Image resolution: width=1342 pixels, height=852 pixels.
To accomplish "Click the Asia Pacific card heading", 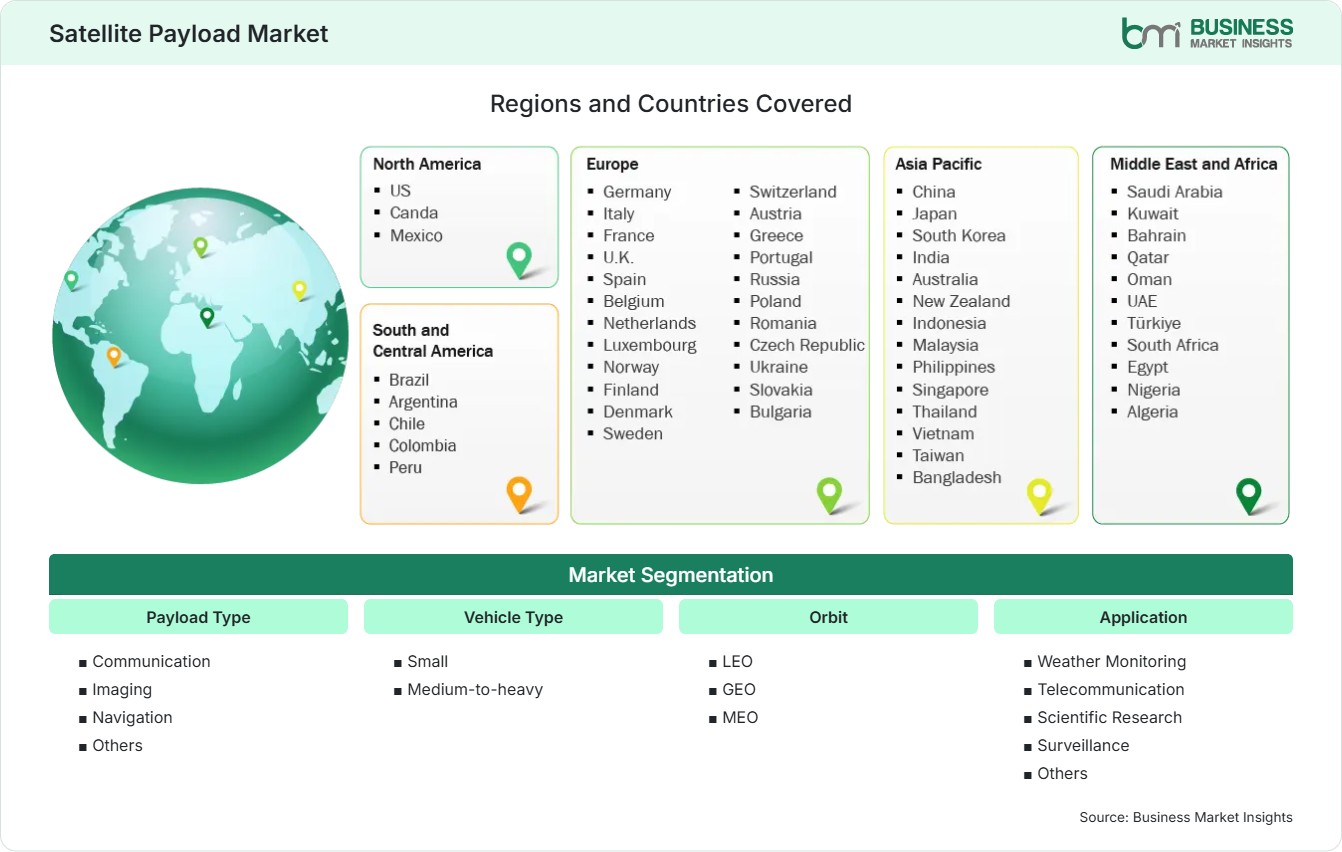I will point(939,164).
